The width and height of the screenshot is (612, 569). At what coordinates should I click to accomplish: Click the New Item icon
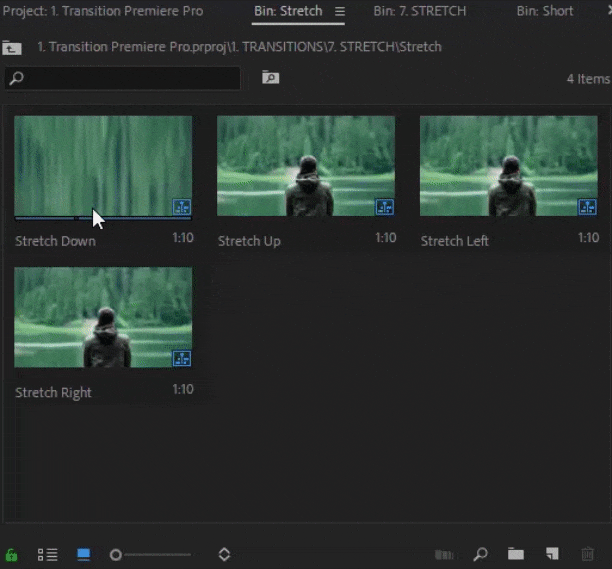click(x=551, y=554)
